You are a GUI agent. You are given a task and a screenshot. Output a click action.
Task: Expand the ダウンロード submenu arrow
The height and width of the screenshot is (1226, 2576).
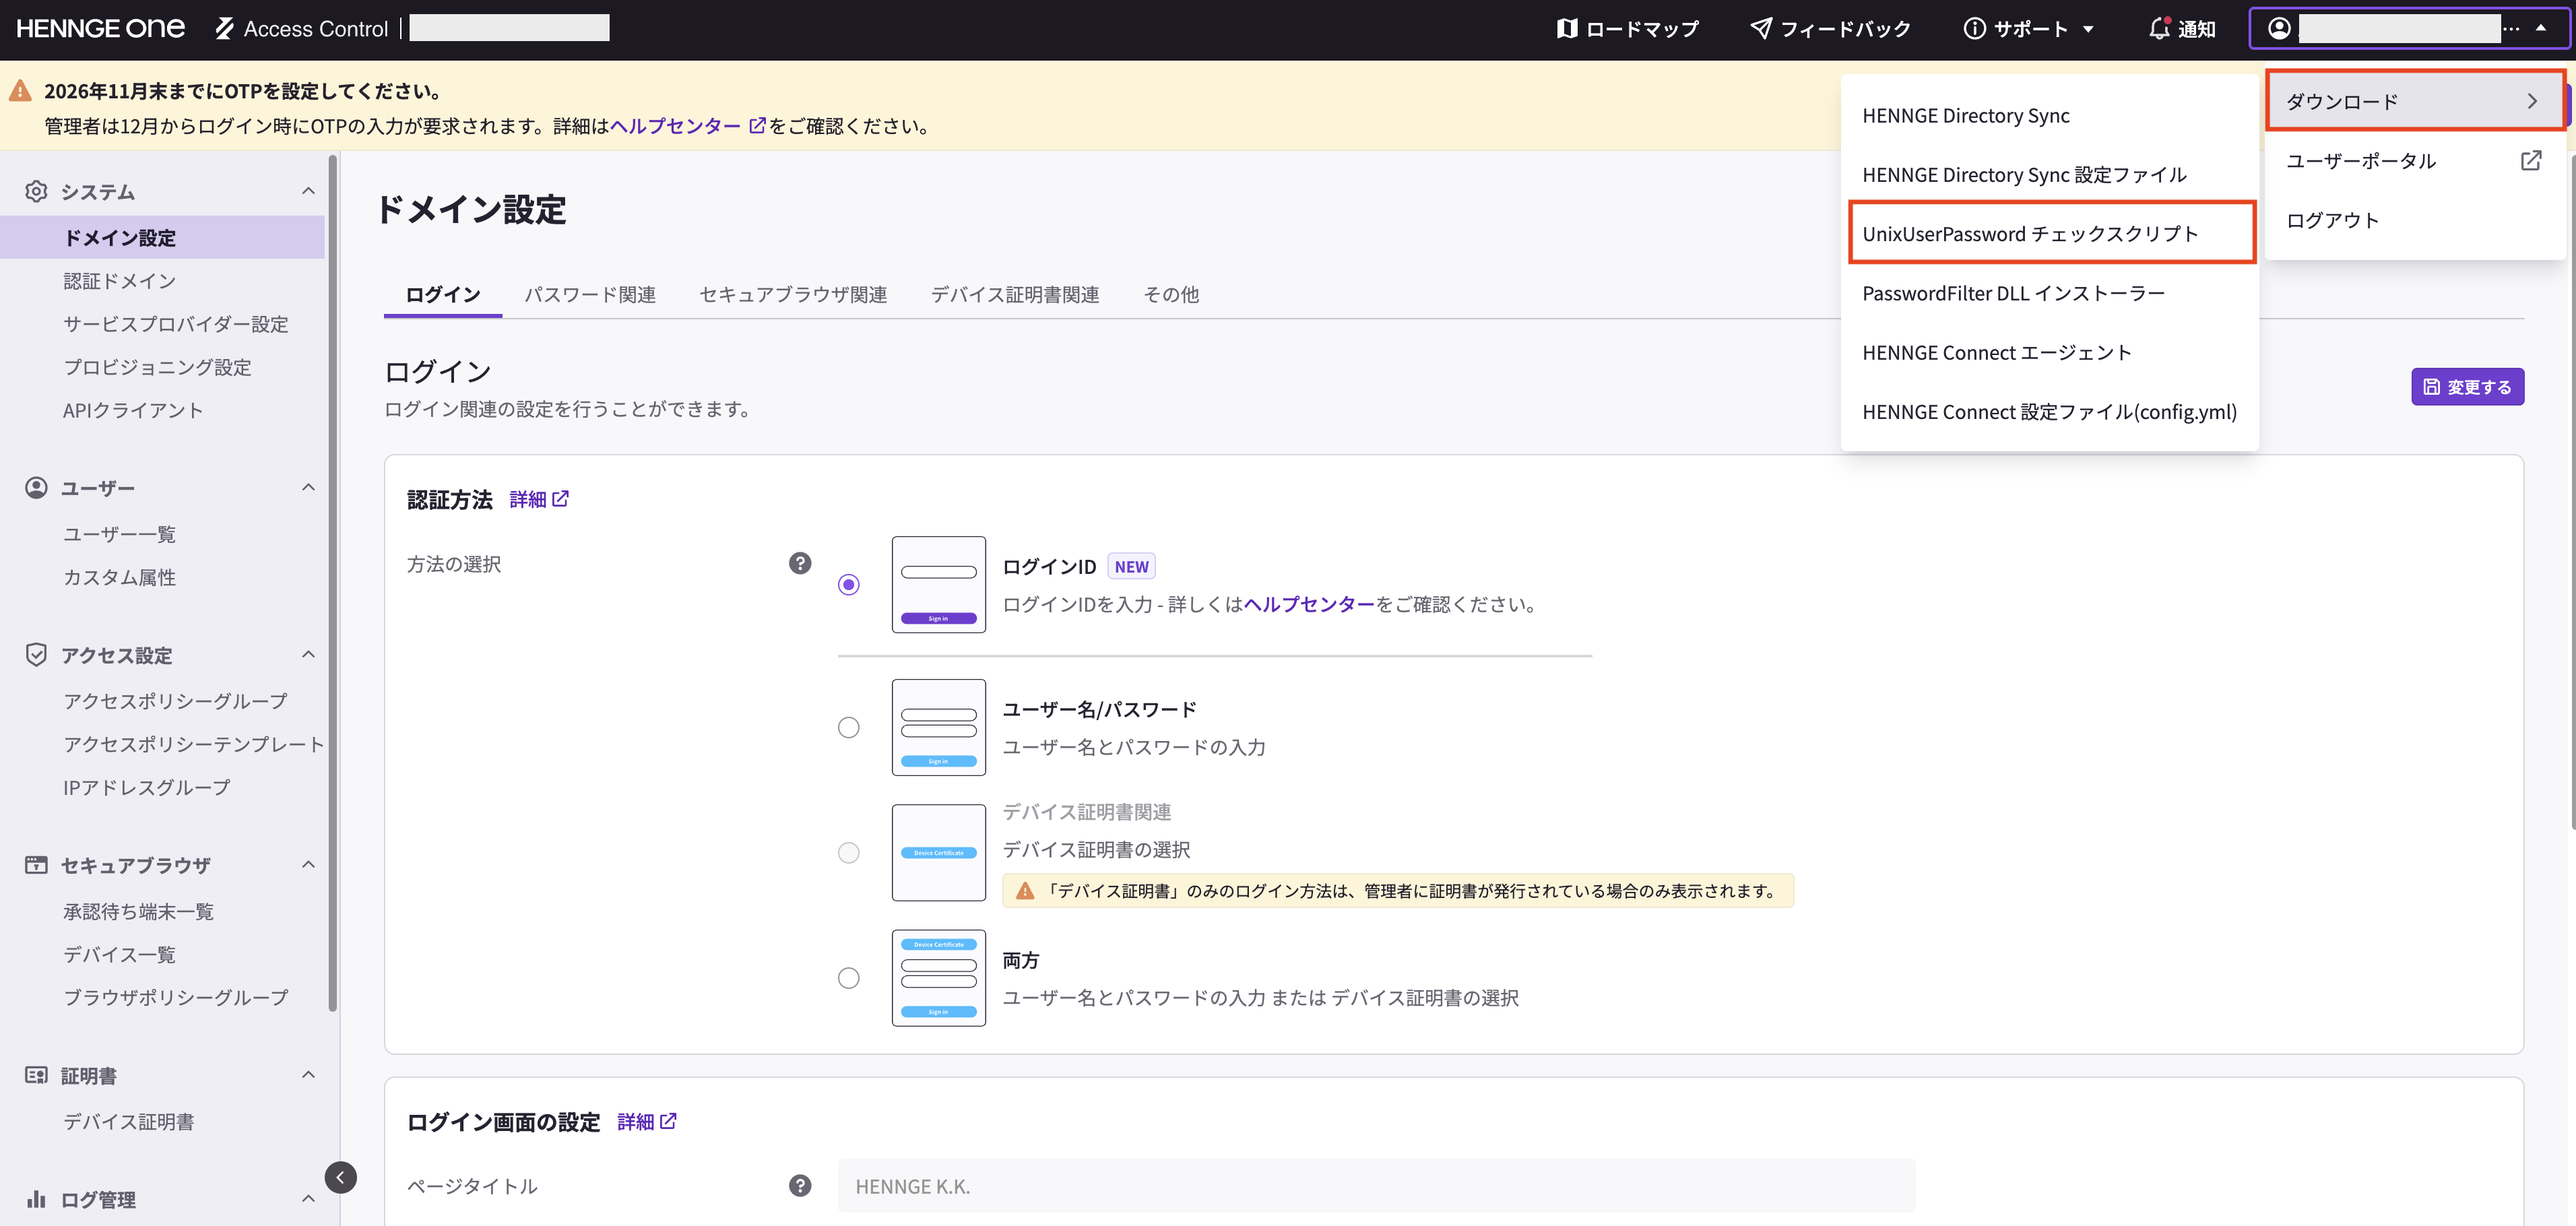(2532, 101)
